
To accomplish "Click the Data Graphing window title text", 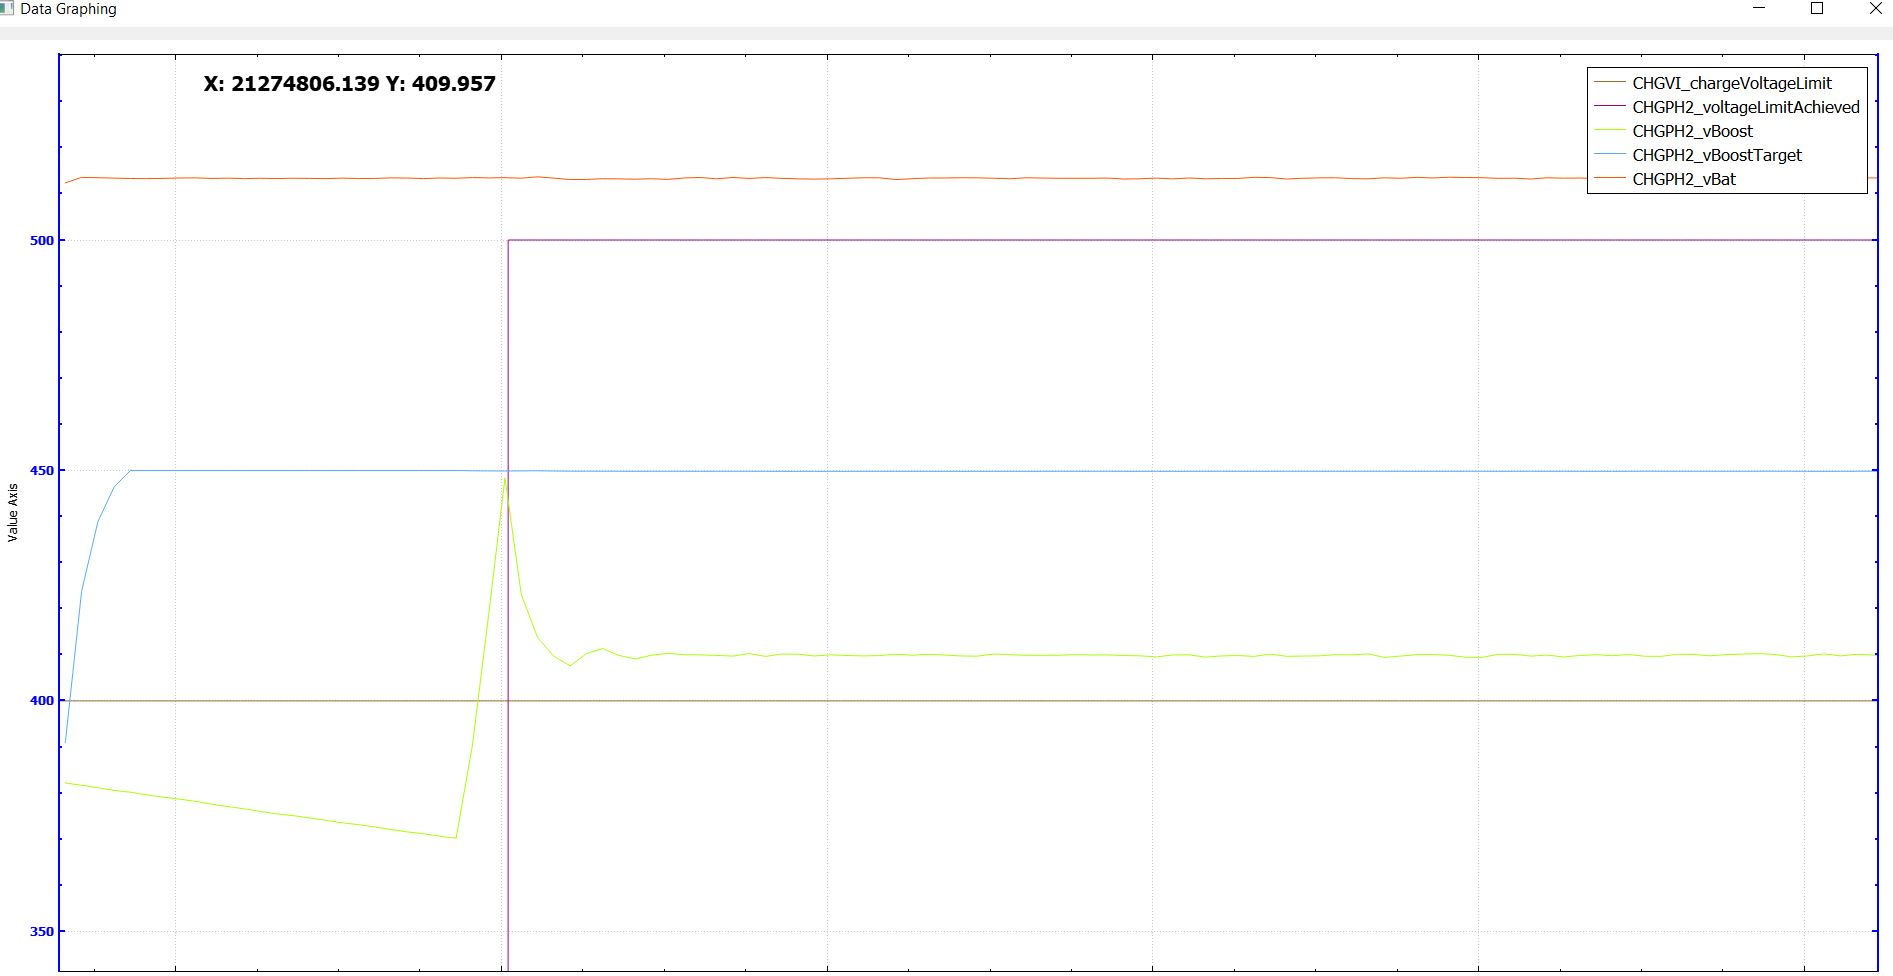I will (68, 9).
